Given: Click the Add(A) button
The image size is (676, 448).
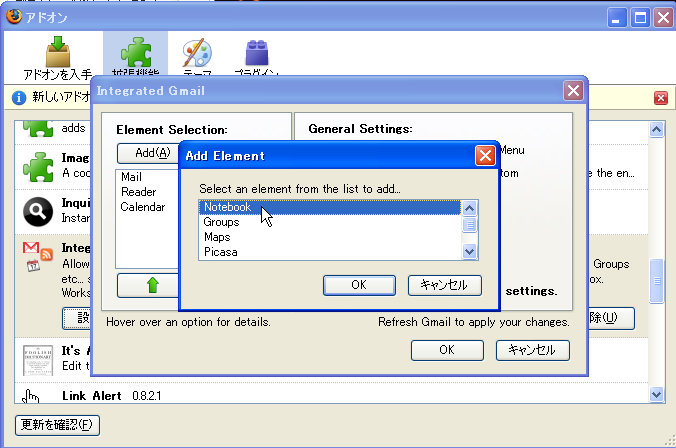Looking at the screenshot, I should (x=148, y=153).
